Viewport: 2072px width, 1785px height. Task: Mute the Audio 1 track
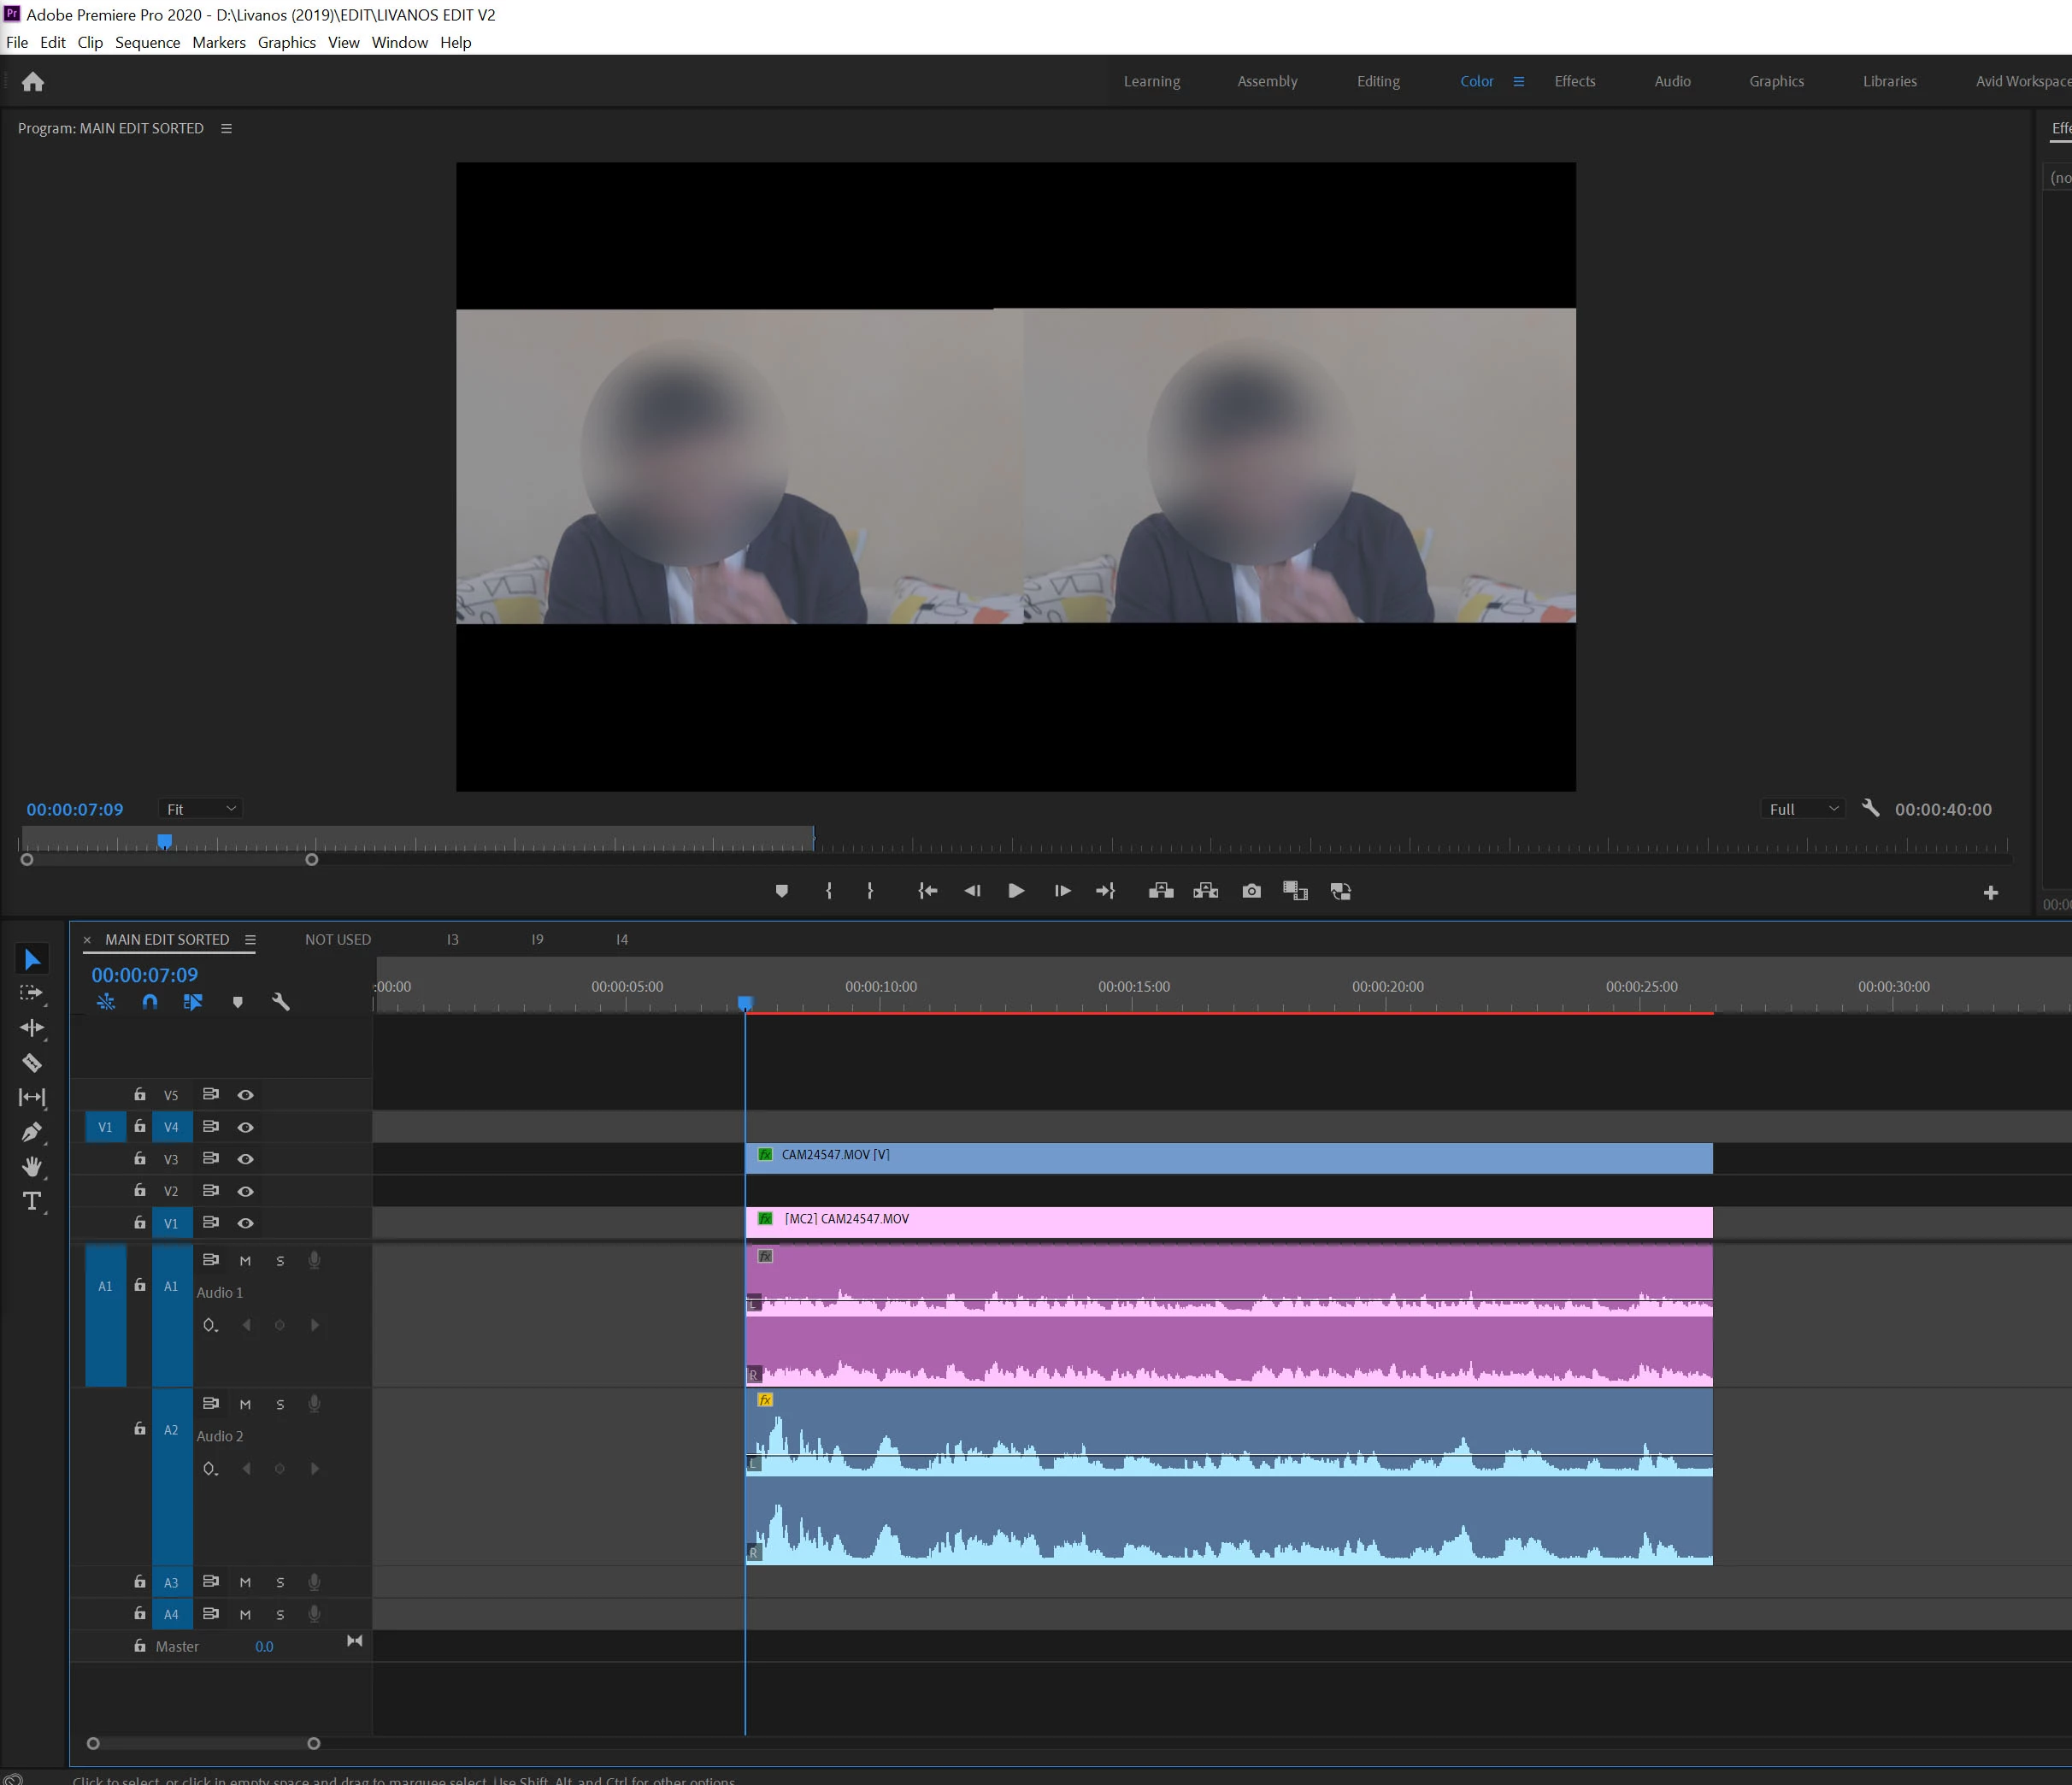[245, 1261]
